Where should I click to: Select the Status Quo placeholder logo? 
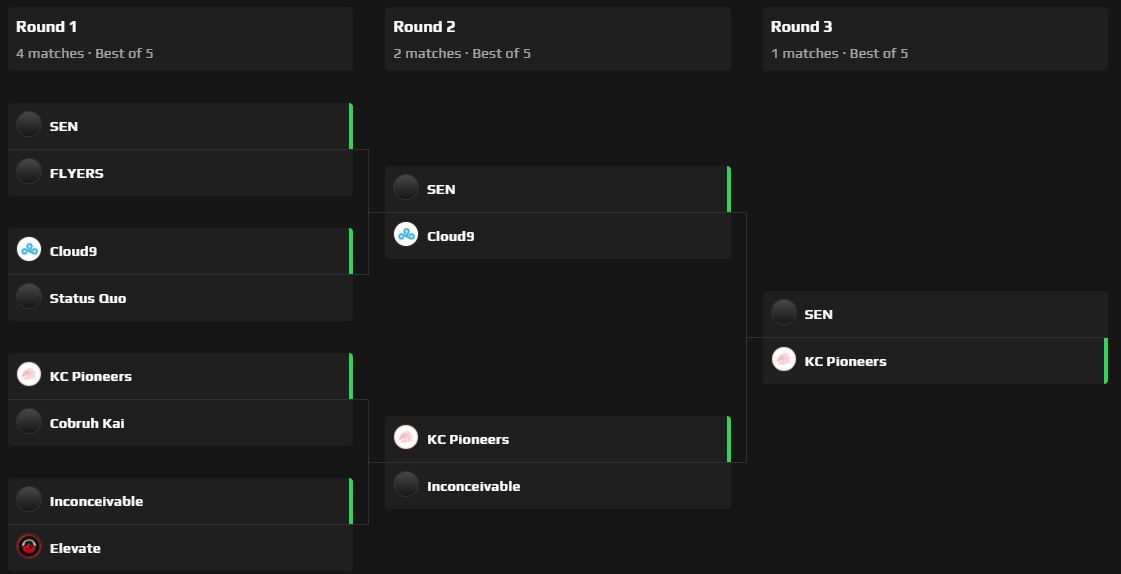click(29, 297)
